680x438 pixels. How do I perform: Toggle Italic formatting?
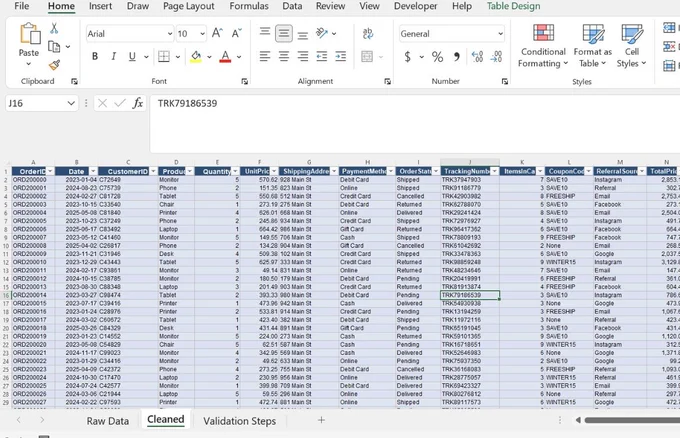(114, 56)
